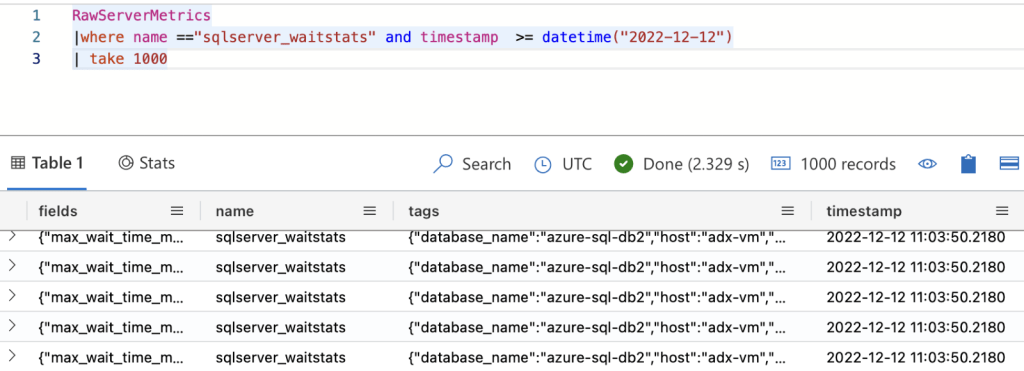Click the UTC clock icon
The height and width of the screenshot is (371, 1024).
[x=543, y=165]
